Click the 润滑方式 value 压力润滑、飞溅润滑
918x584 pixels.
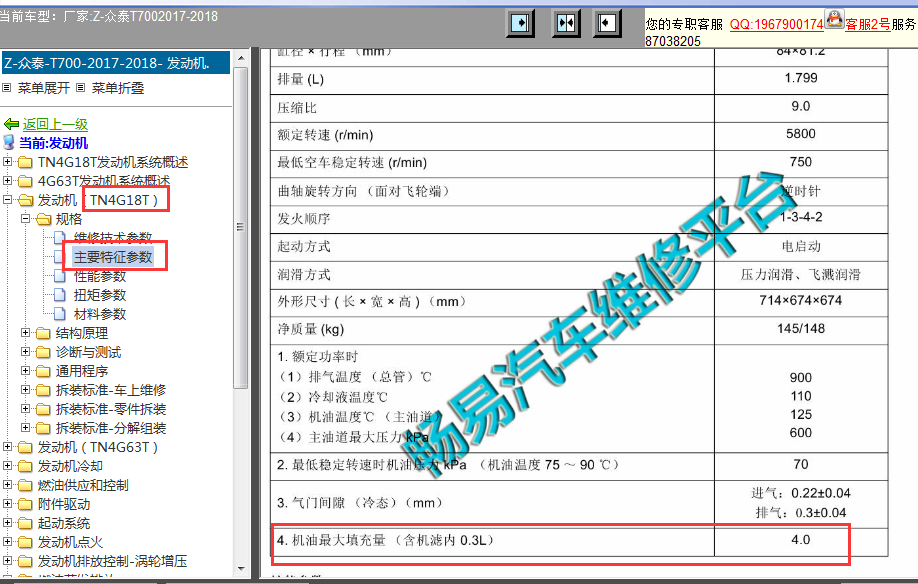[x=800, y=274]
